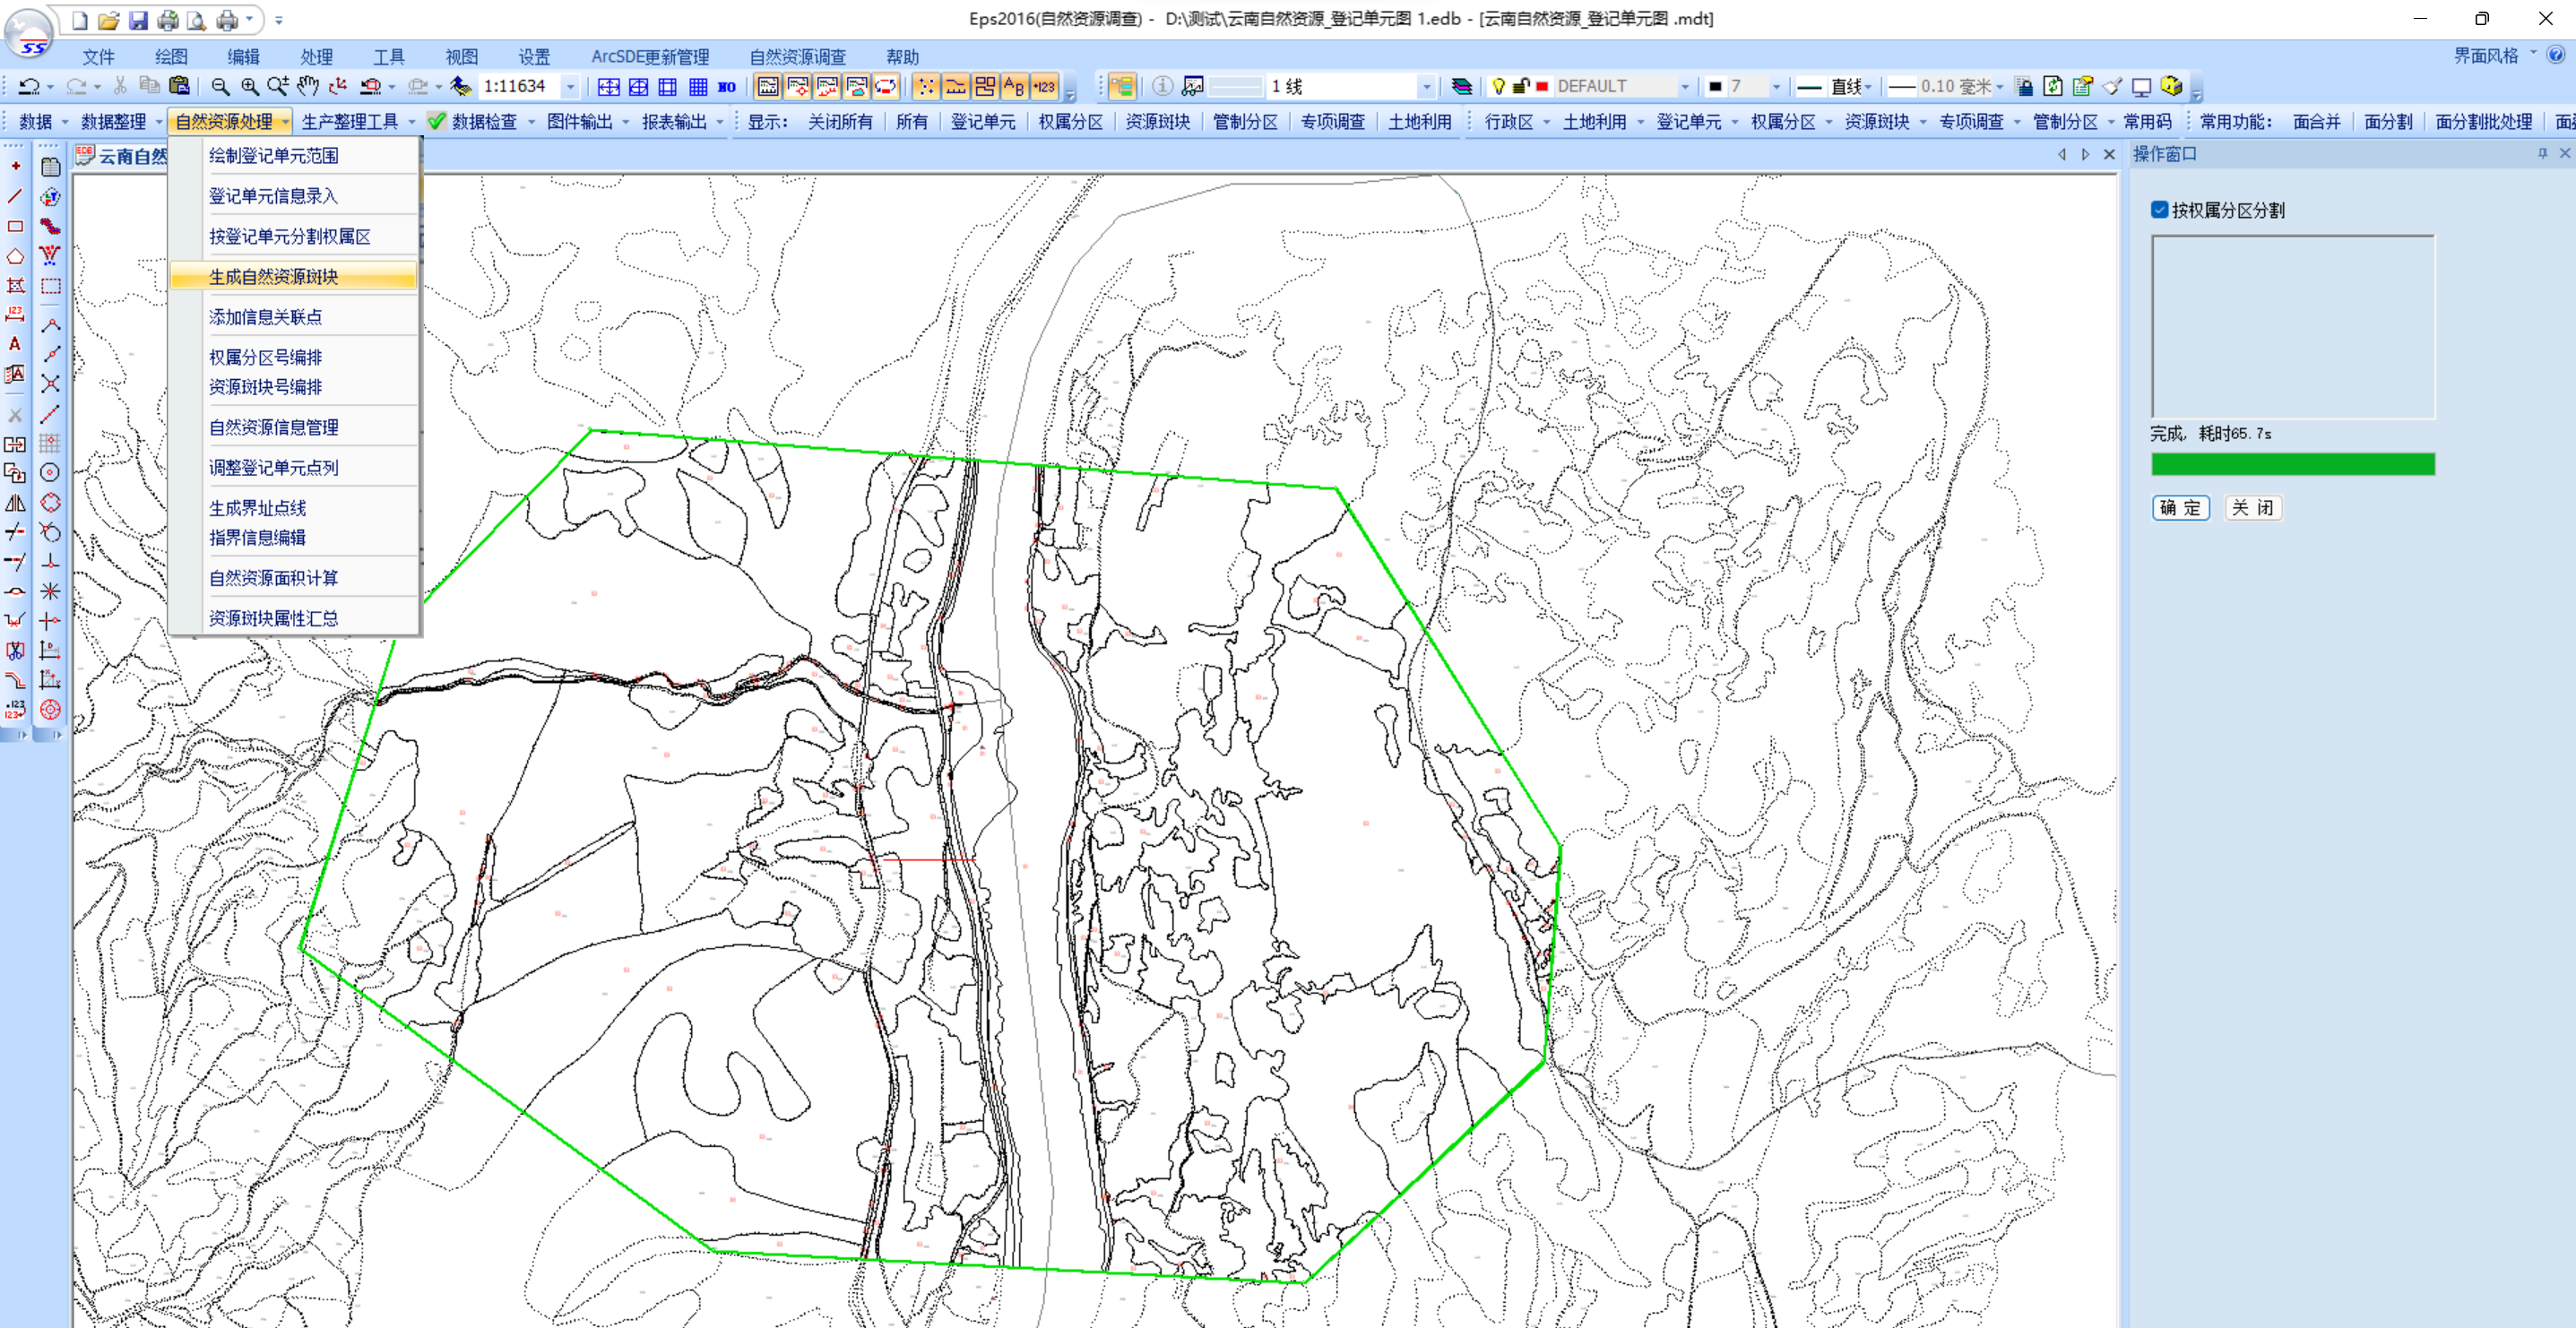Select the draw polygon tool
Viewport: 2576px width, 1328px height.
[15, 256]
